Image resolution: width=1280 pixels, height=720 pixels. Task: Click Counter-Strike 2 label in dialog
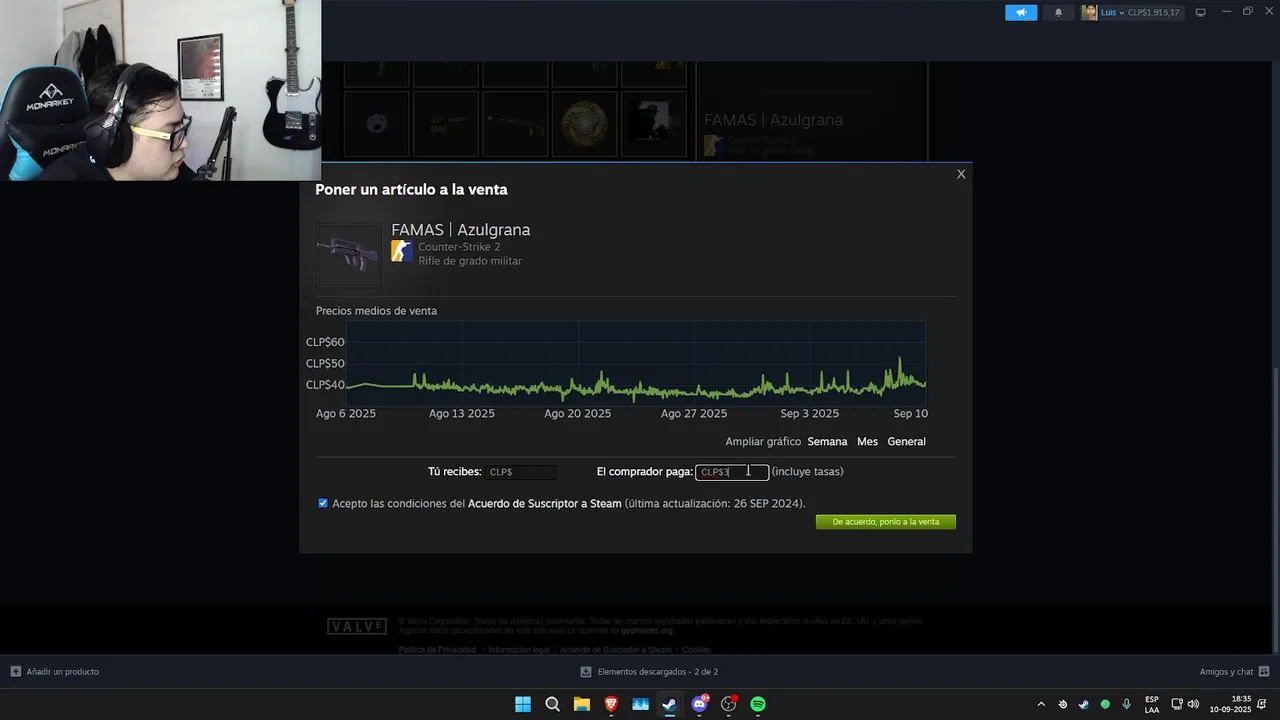pos(459,247)
